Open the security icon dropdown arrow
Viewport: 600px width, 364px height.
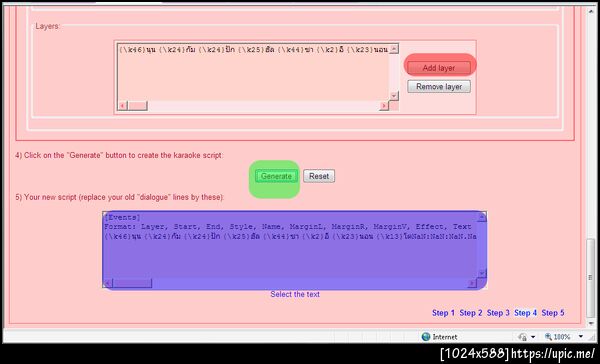533,337
